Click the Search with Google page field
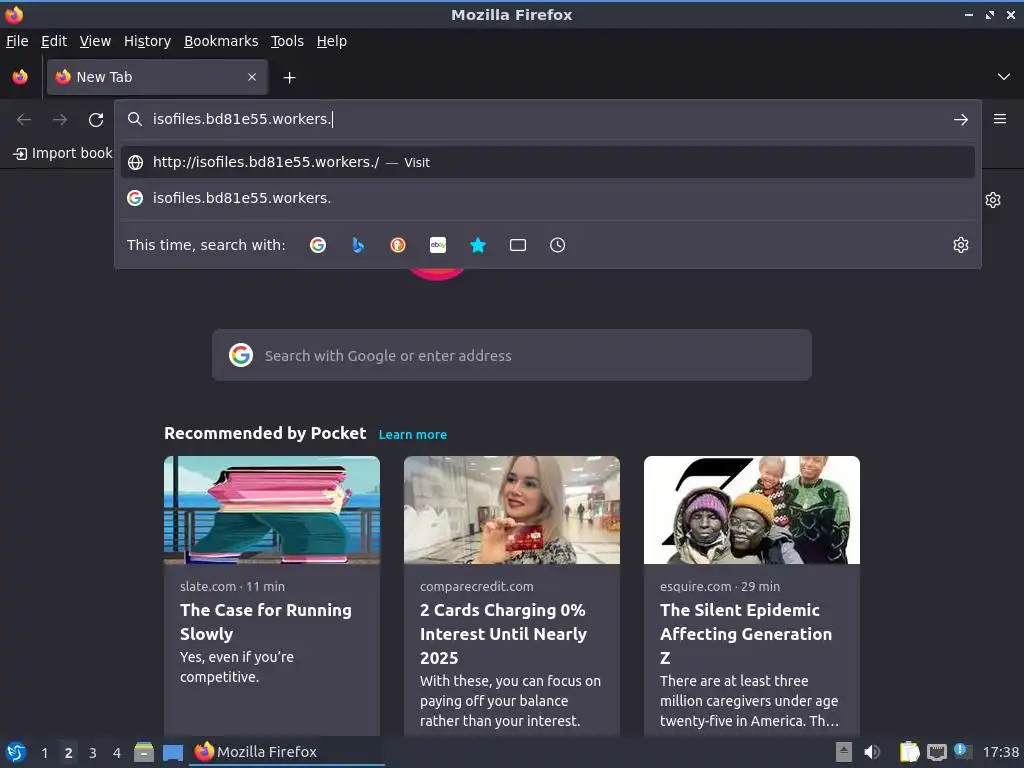This screenshot has width=1024, height=768. 511,355
